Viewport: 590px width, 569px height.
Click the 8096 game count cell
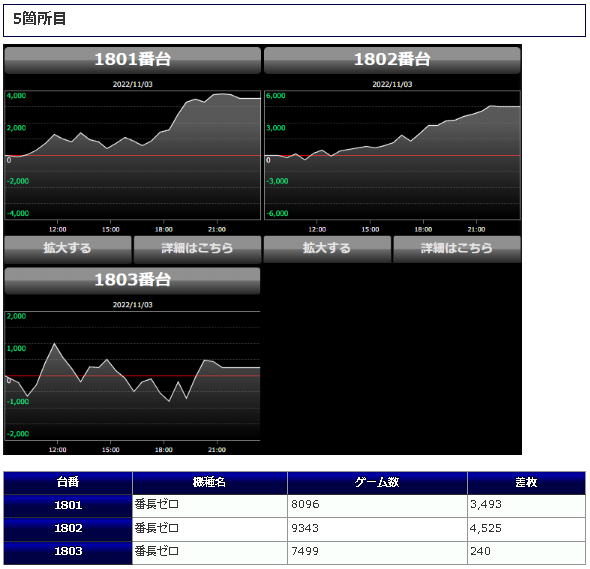click(x=377, y=506)
